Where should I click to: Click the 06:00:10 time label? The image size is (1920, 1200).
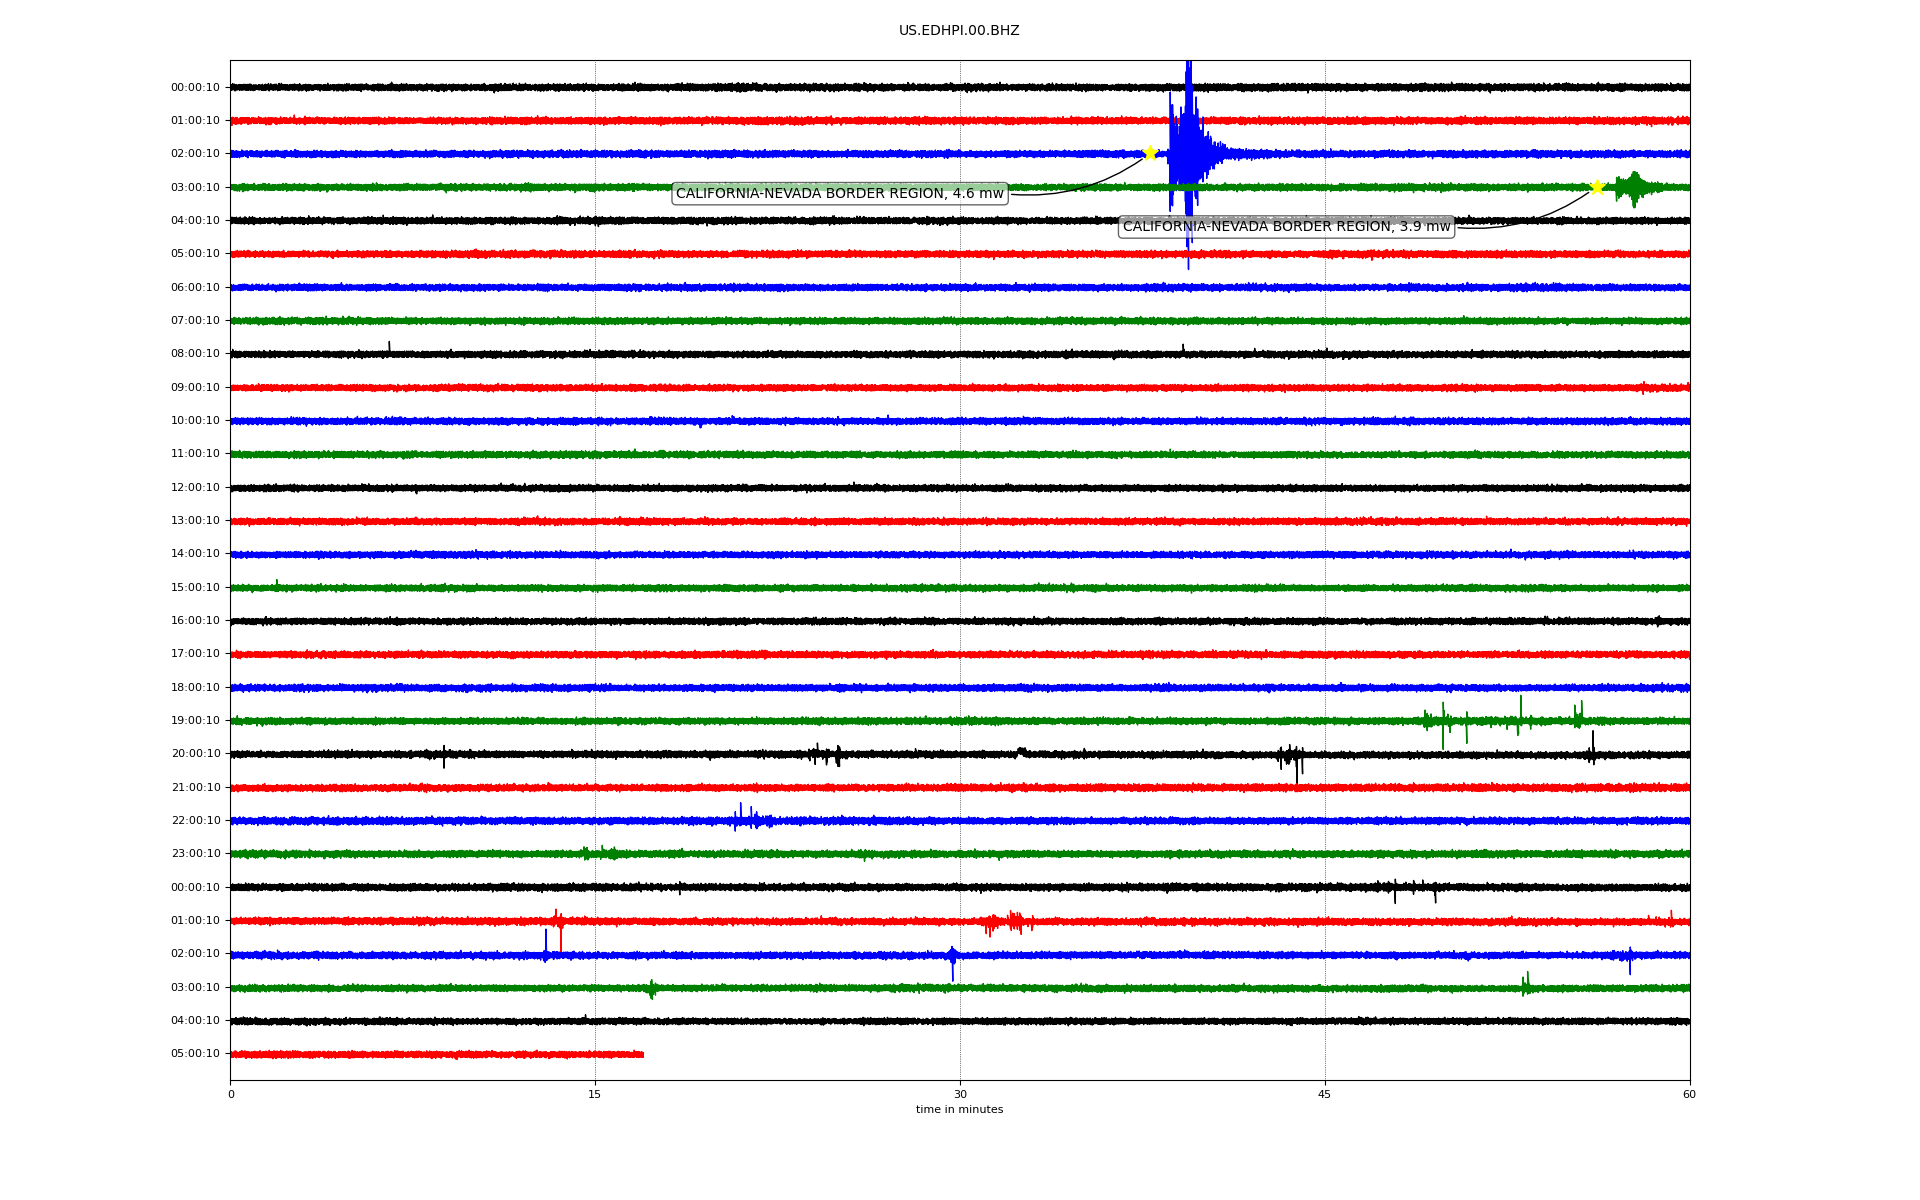click(195, 288)
